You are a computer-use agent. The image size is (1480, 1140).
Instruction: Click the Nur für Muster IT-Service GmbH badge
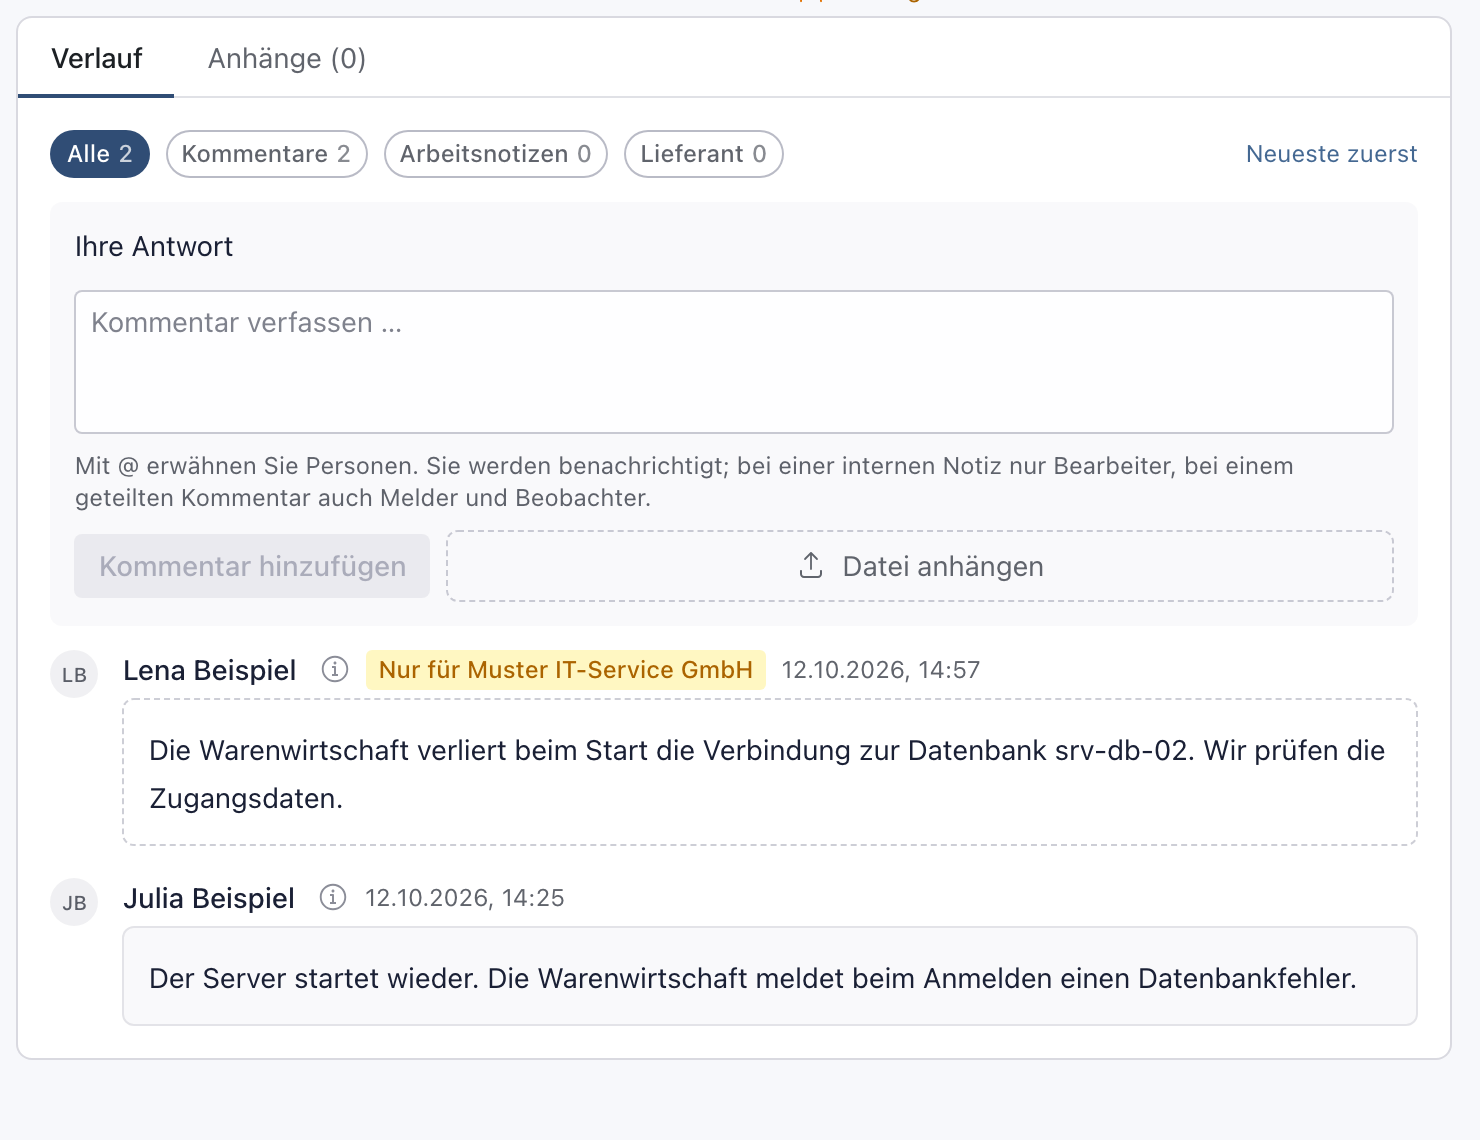(x=566, y=669)
